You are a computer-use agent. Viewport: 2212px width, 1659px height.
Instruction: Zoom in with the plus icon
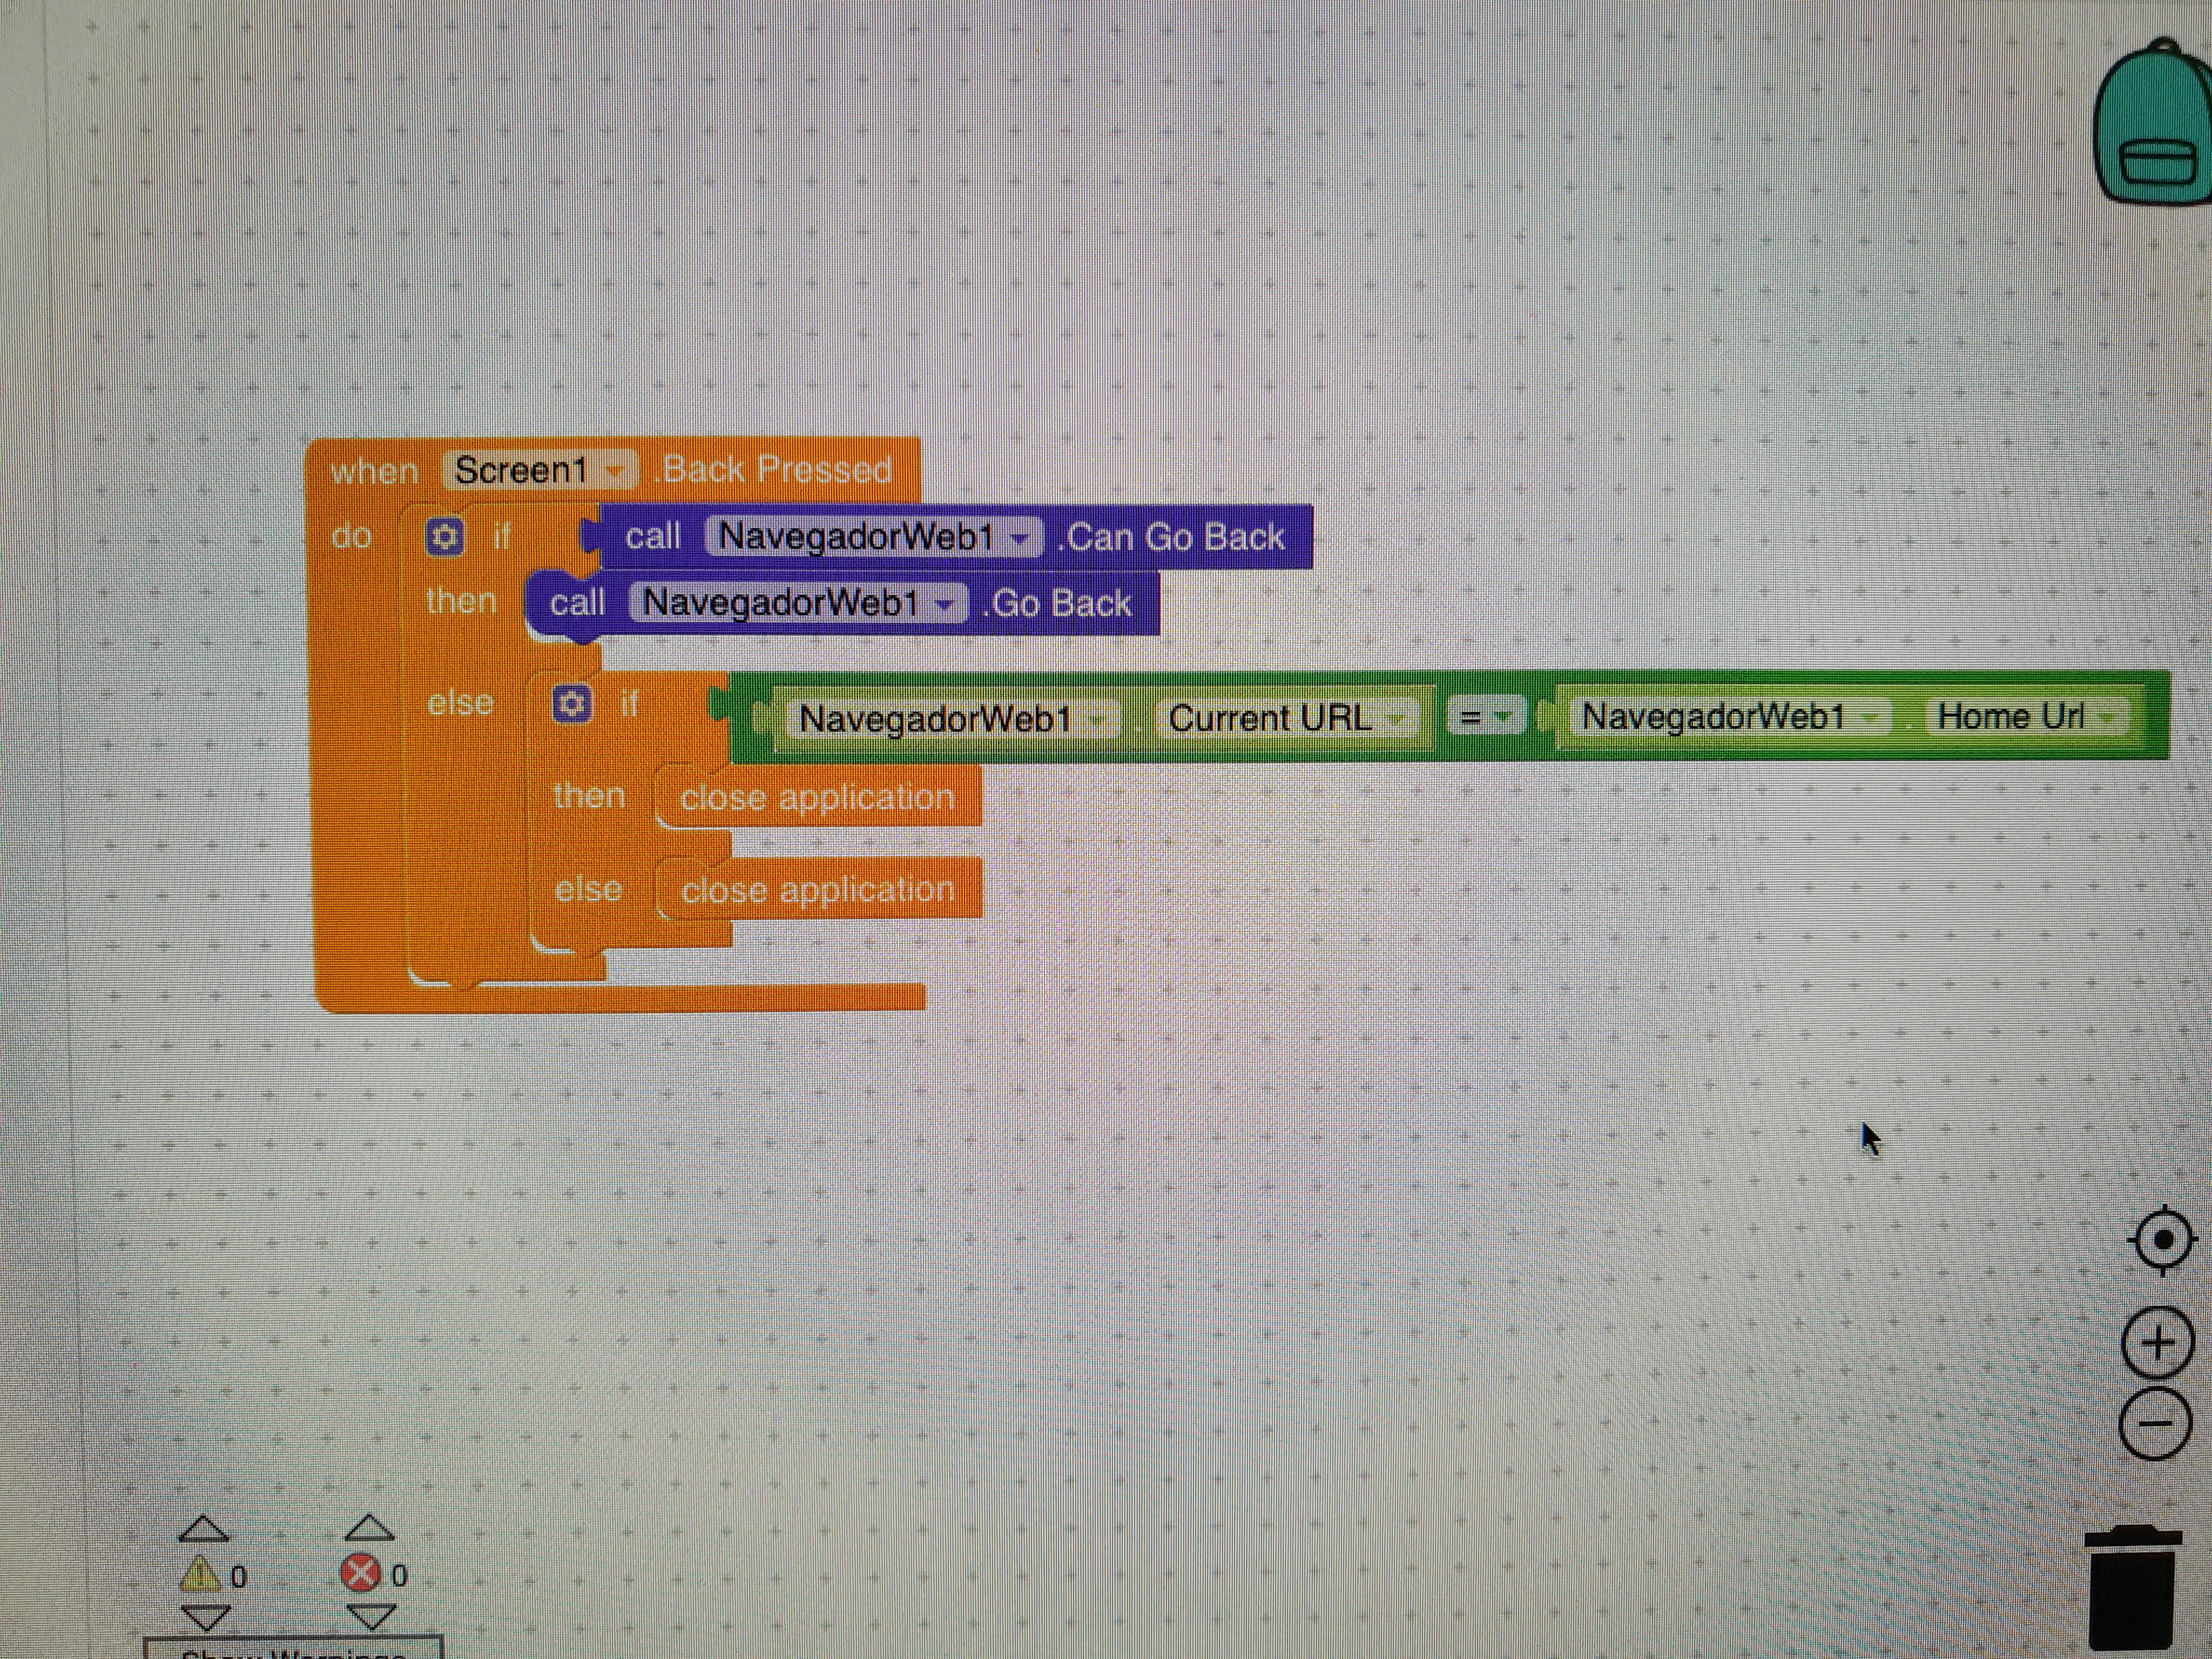[x=2157, y=1342]
